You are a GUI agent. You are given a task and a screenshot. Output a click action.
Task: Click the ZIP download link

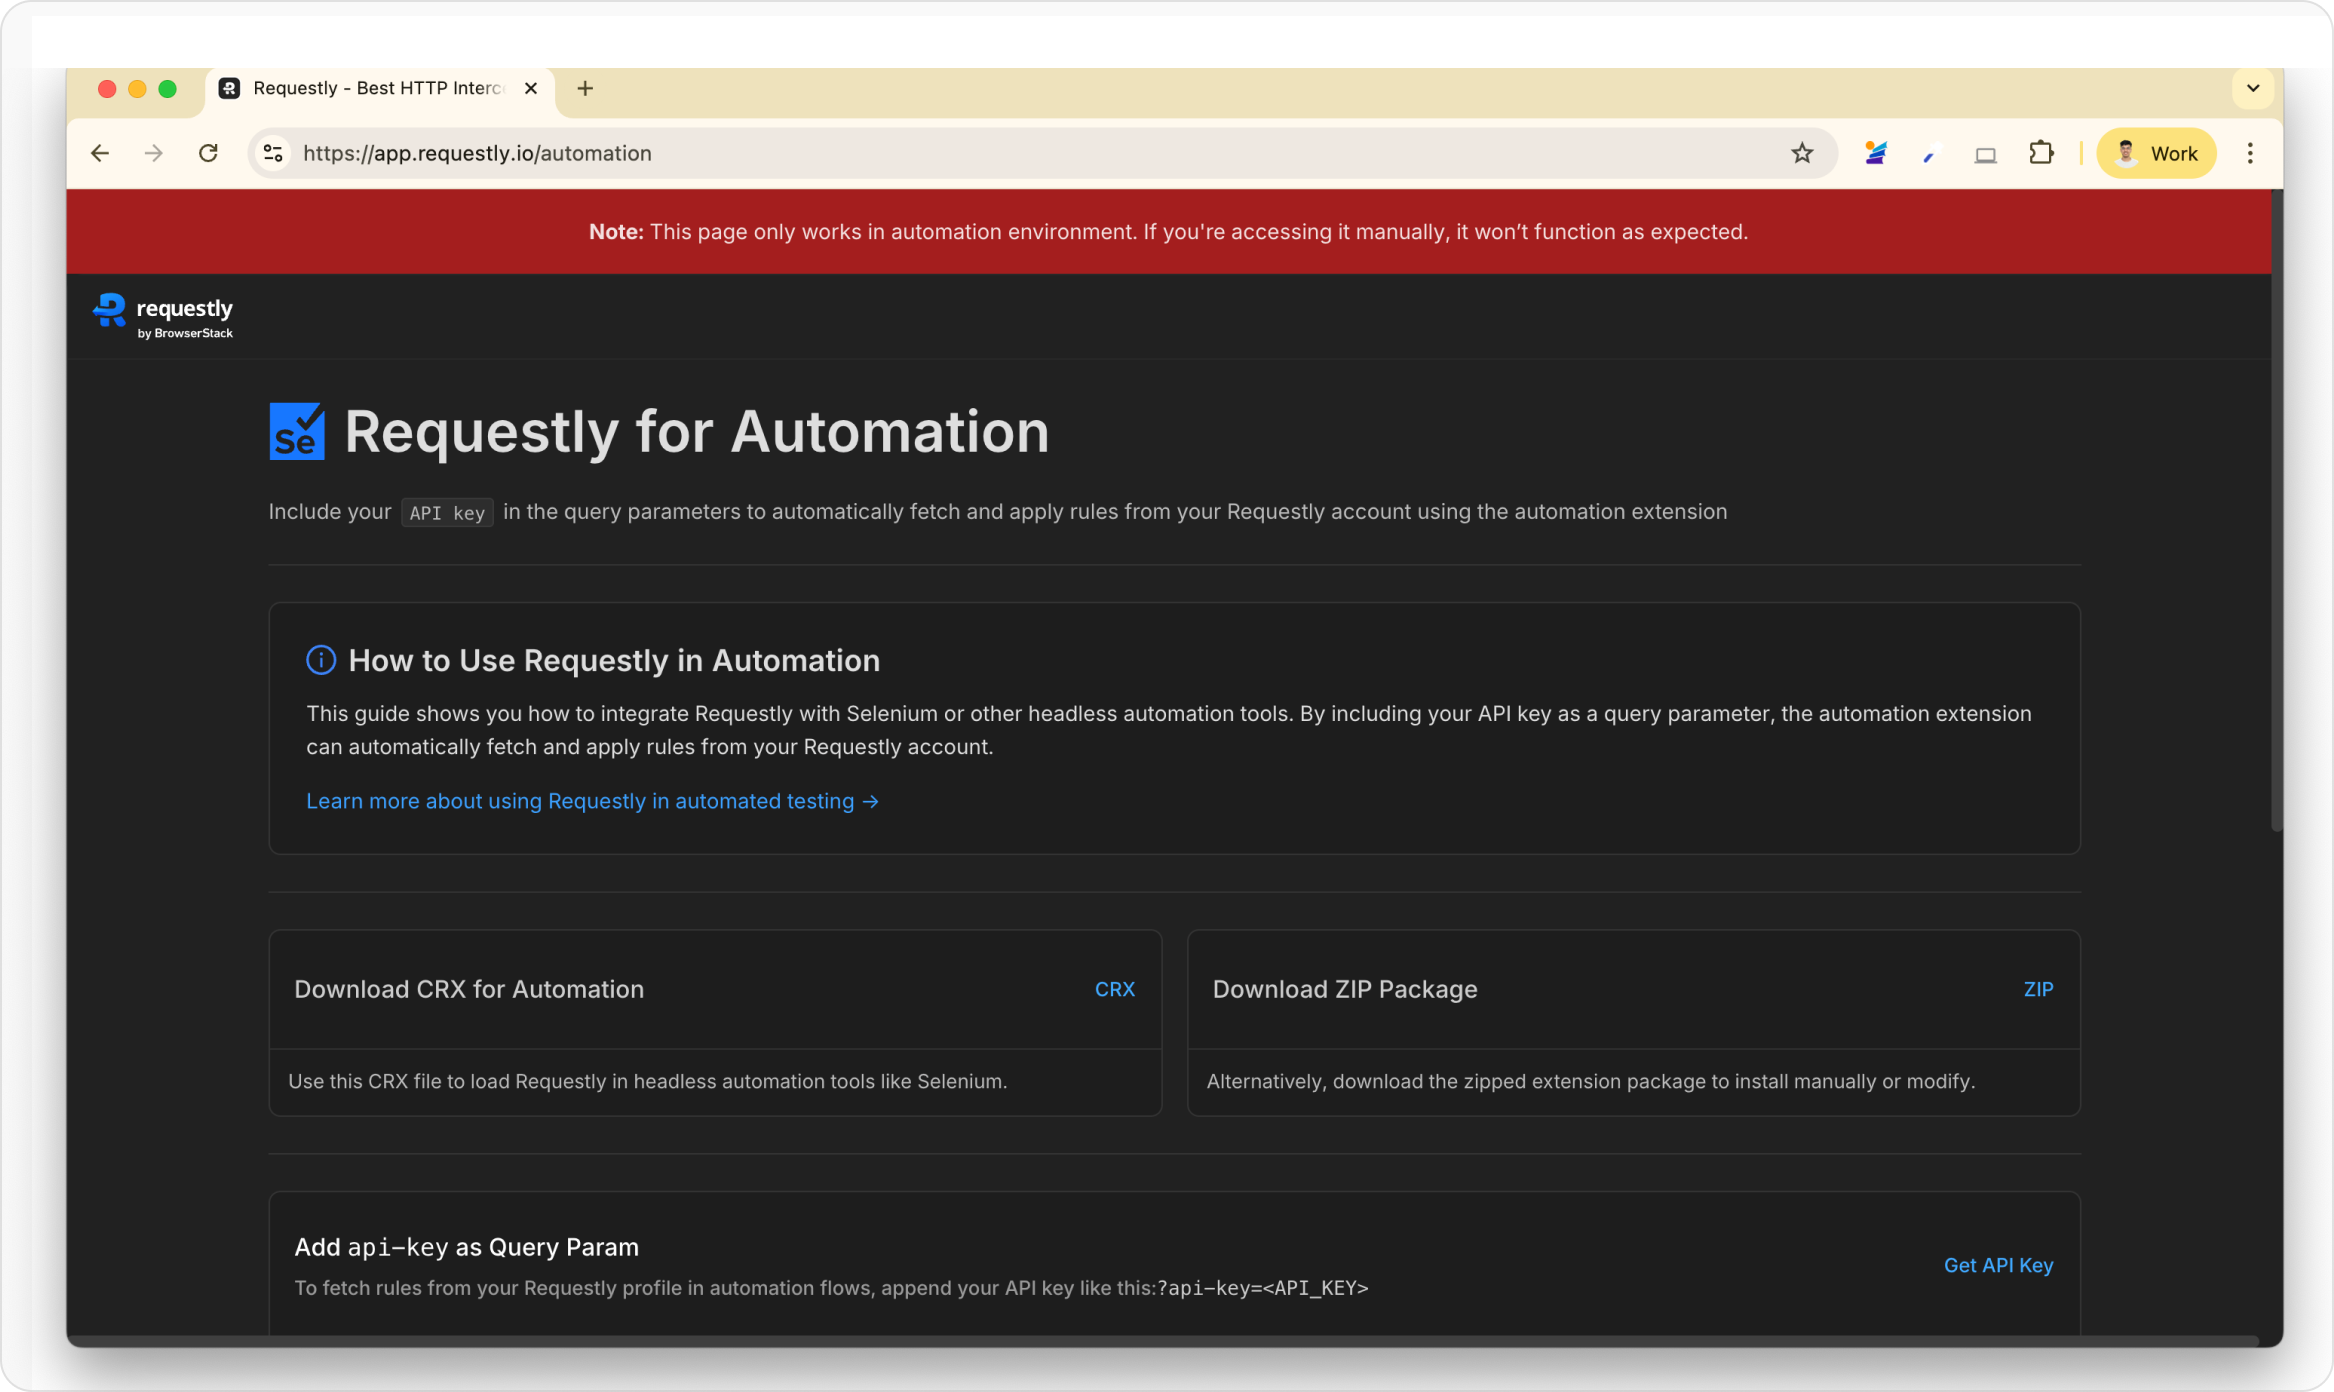(2037, 989)
